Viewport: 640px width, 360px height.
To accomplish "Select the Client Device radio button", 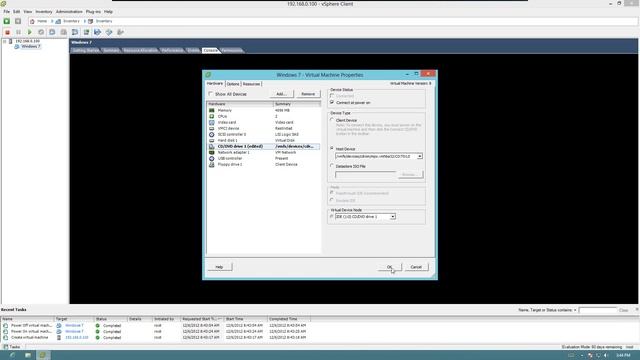I will (x=332, y=120).
